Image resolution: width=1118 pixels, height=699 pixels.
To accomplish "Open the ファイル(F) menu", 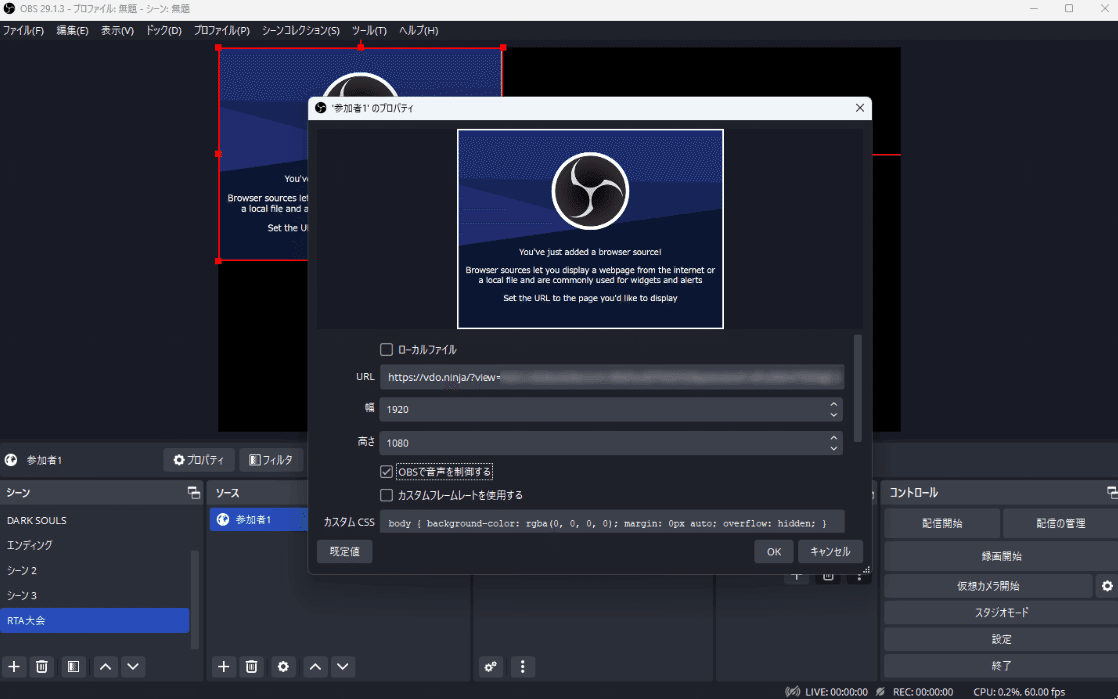I will coord(23,31).
